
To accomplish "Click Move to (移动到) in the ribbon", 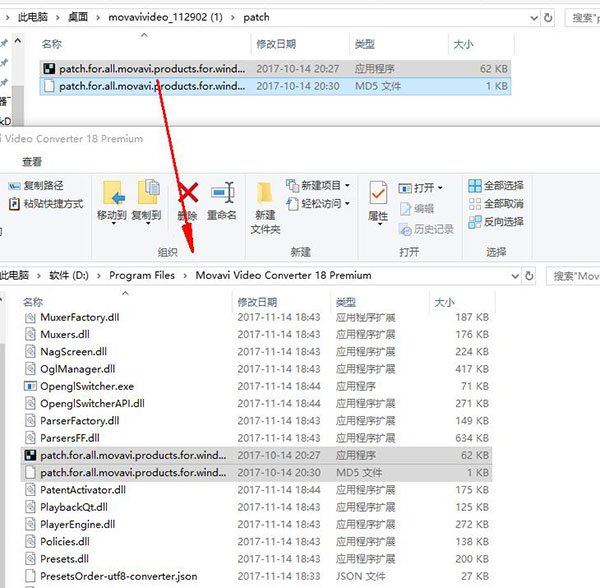I will pyautogui.click(x=112, y=202).
